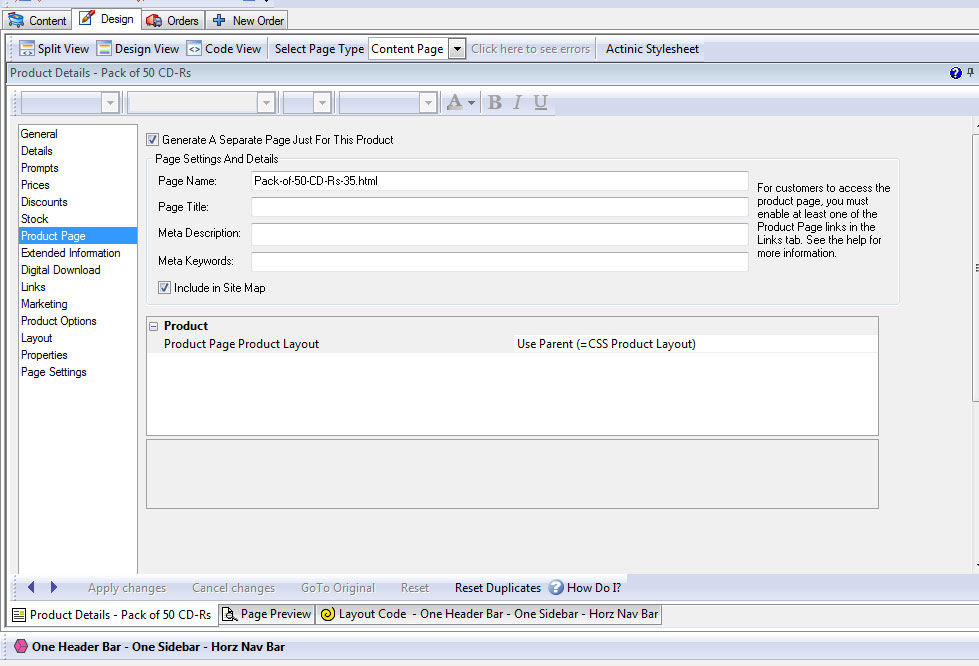This screenshot has width=979, height=666.
Task: Open Code View from toolbar
Action: point(194,48)
